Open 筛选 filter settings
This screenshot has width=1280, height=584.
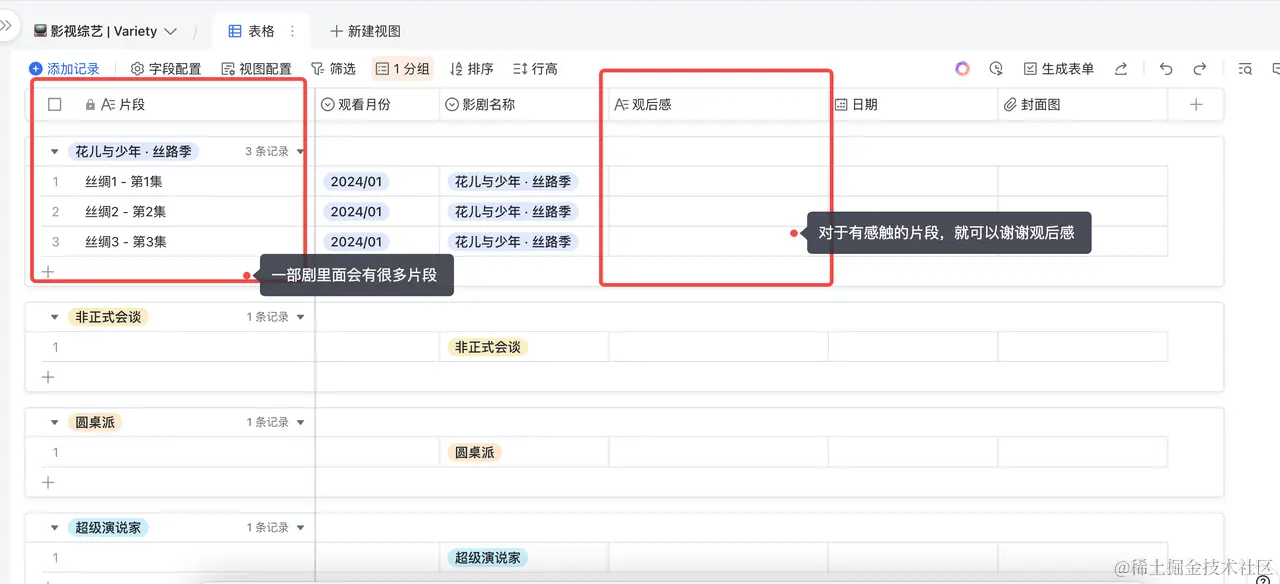tap(334, 68)
